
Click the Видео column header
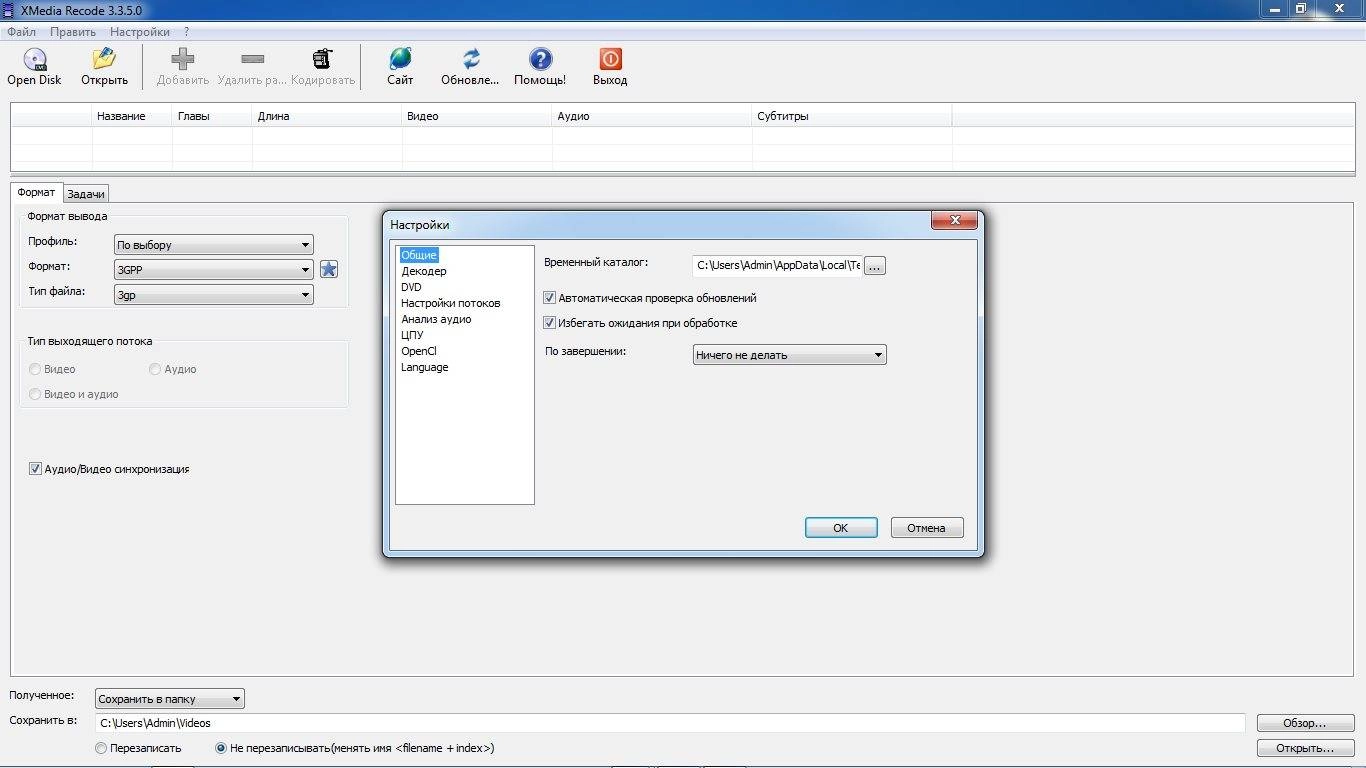point(477,116)
